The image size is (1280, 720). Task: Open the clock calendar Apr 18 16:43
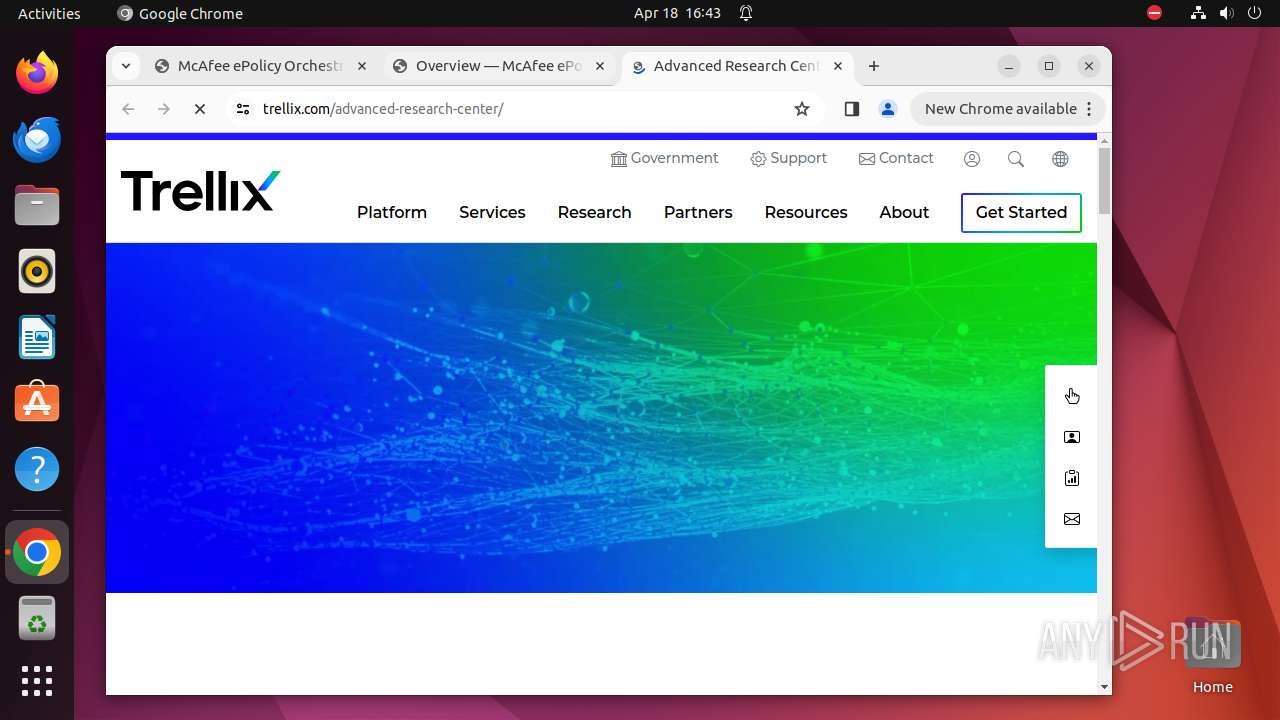[x=677, y=13]
